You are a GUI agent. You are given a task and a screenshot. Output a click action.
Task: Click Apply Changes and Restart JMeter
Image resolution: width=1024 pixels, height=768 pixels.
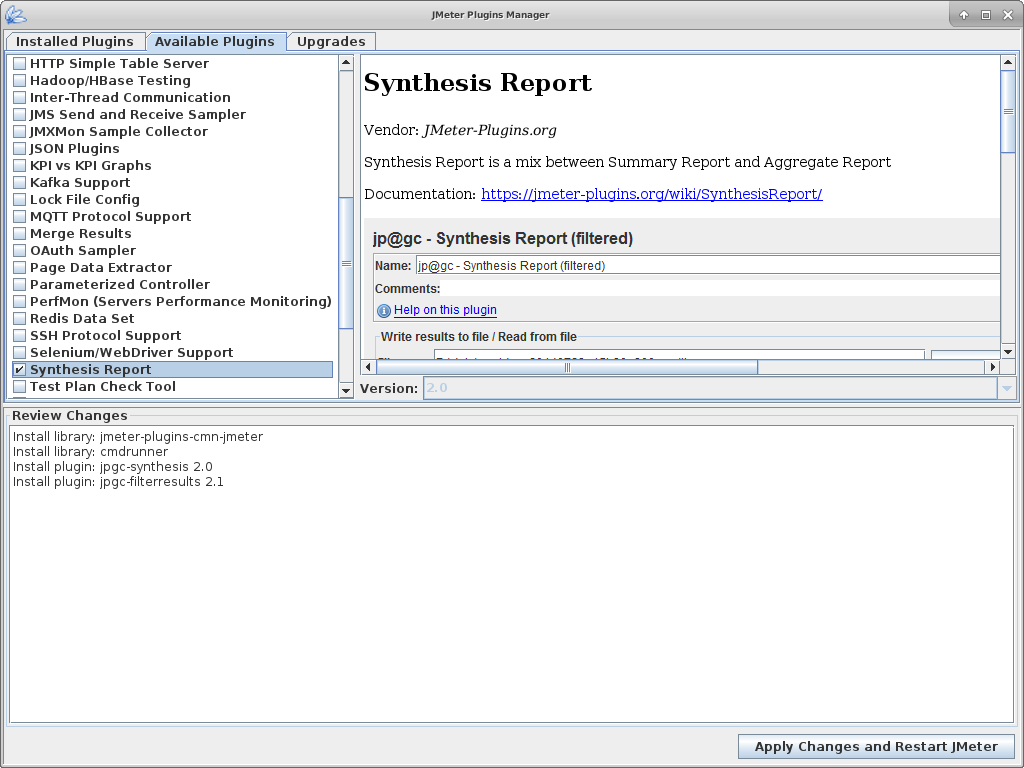point(876,746)
